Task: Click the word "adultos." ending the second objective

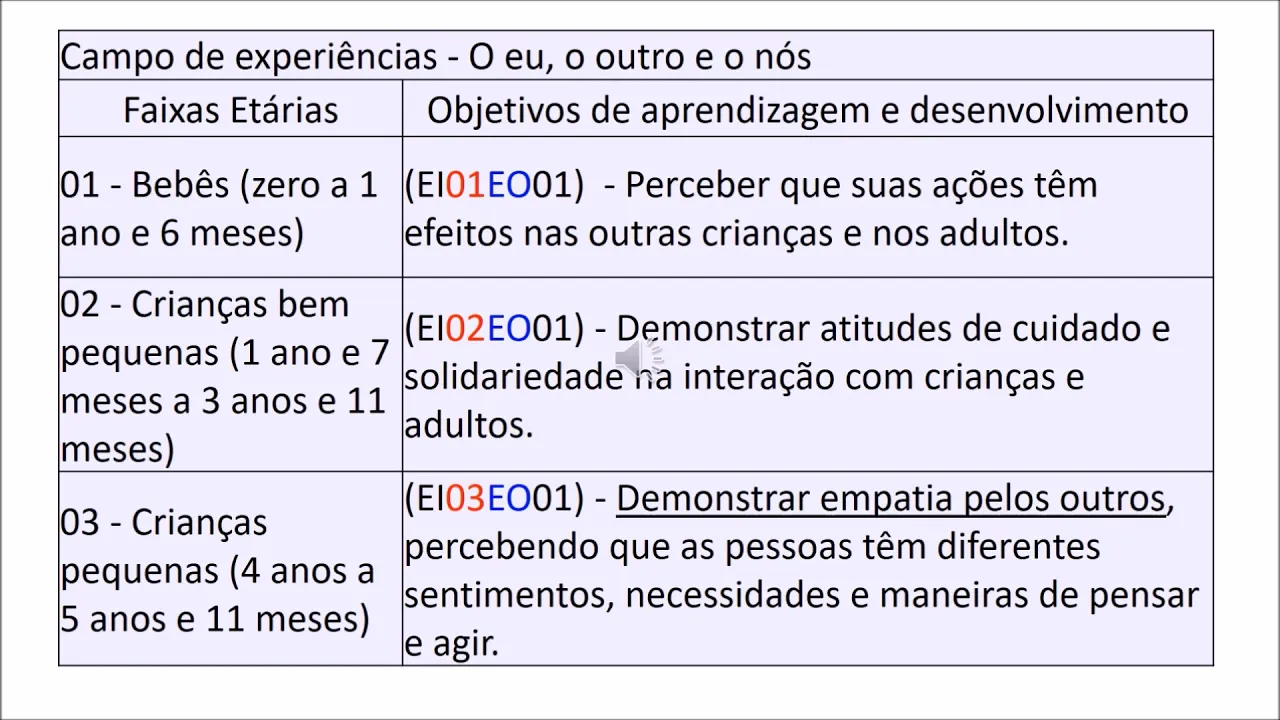Action: point(468,425)
